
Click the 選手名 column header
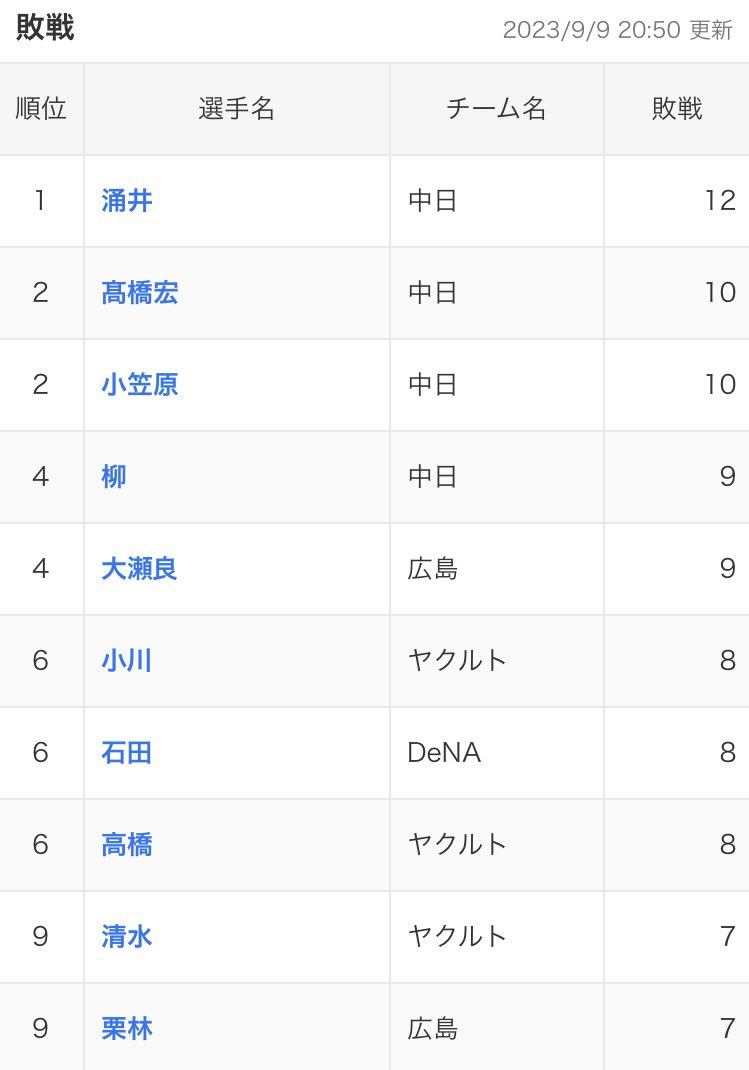(x=237, y=109)
